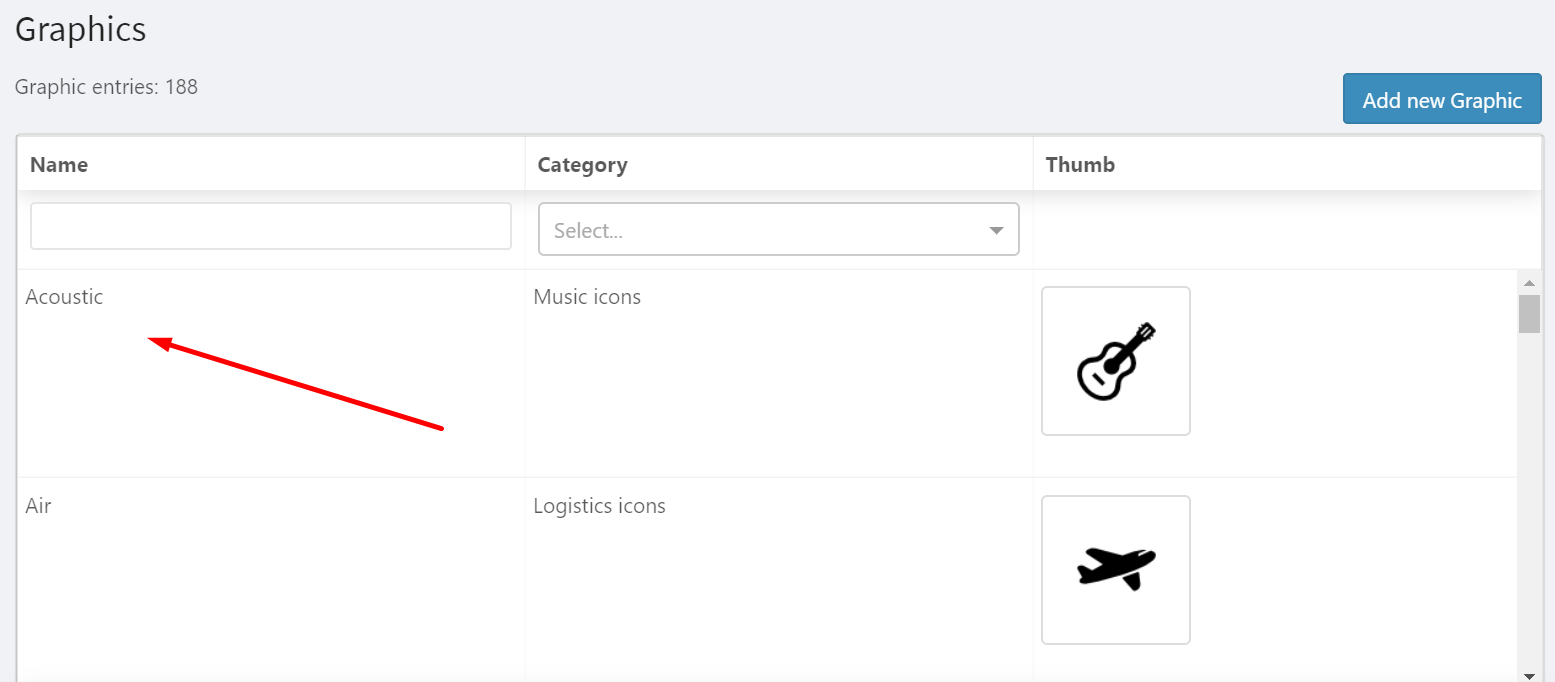Click the acoustic guitar icon thumbnail

coord(1115,361)
